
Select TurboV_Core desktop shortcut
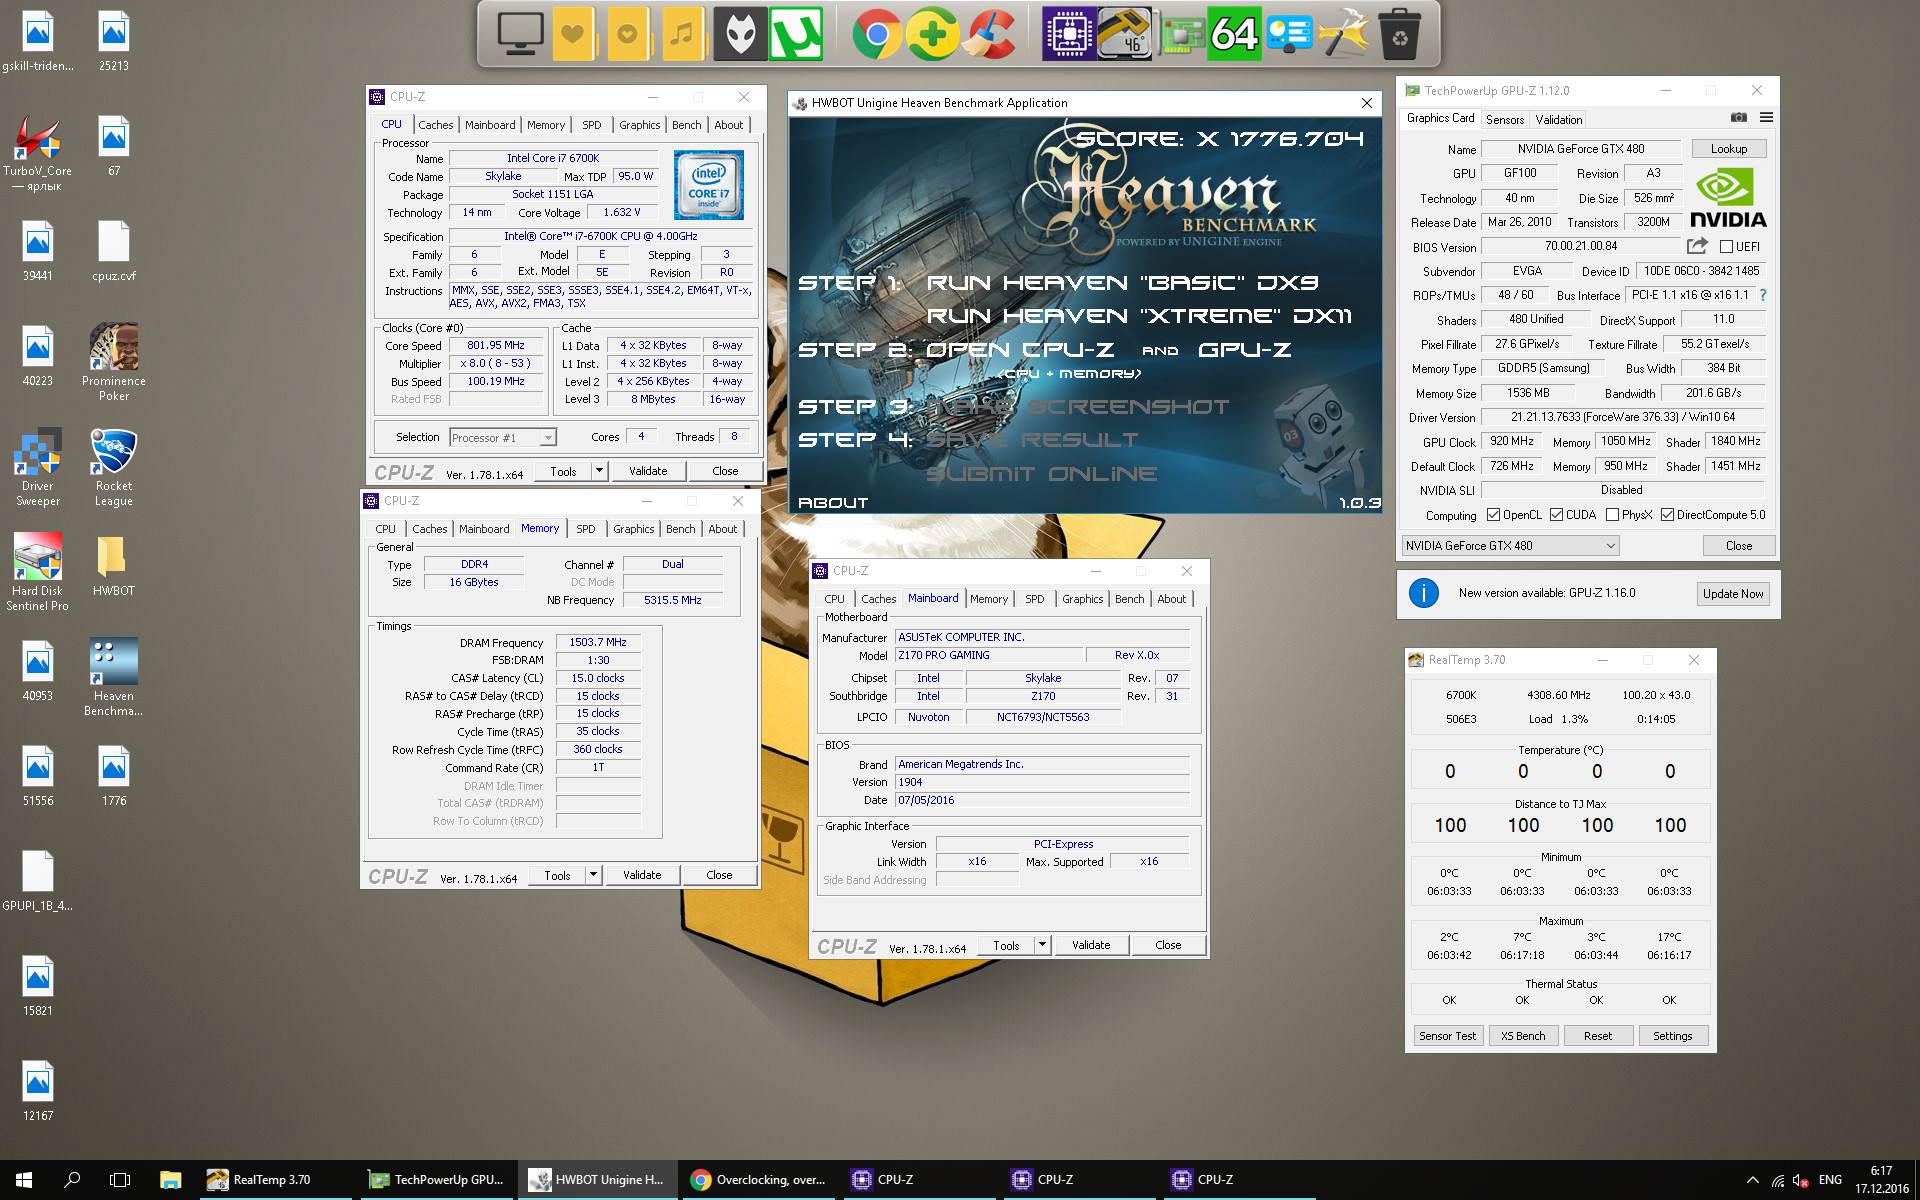pyautogui.click(x=38, y=153)
